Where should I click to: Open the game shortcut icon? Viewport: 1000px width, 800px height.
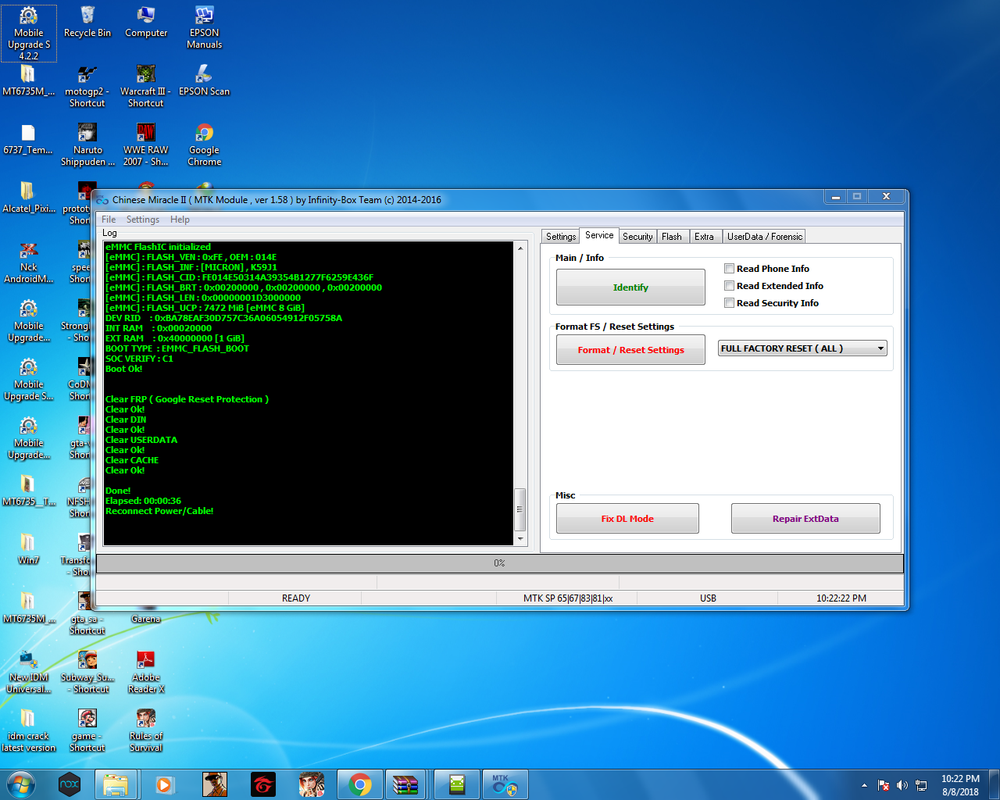(87, 731)
